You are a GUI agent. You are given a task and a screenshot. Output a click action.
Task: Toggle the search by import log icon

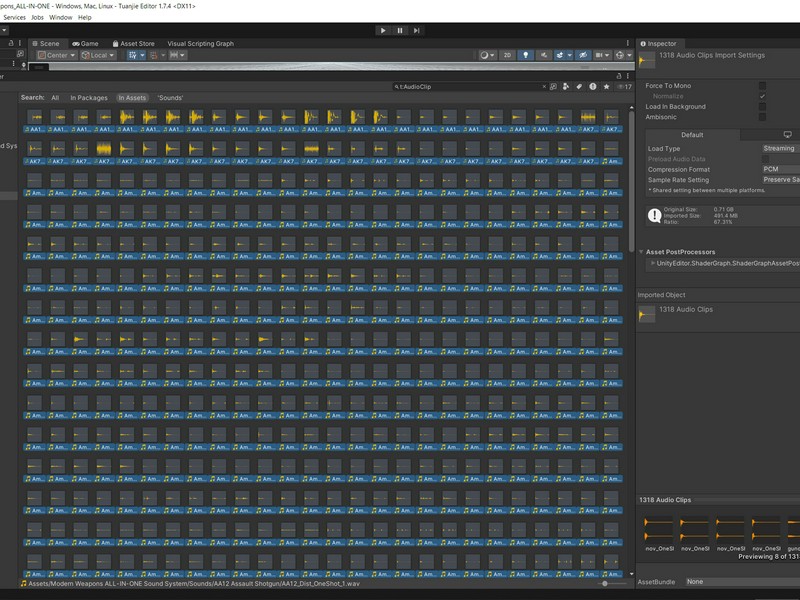(x=593, y=87)
